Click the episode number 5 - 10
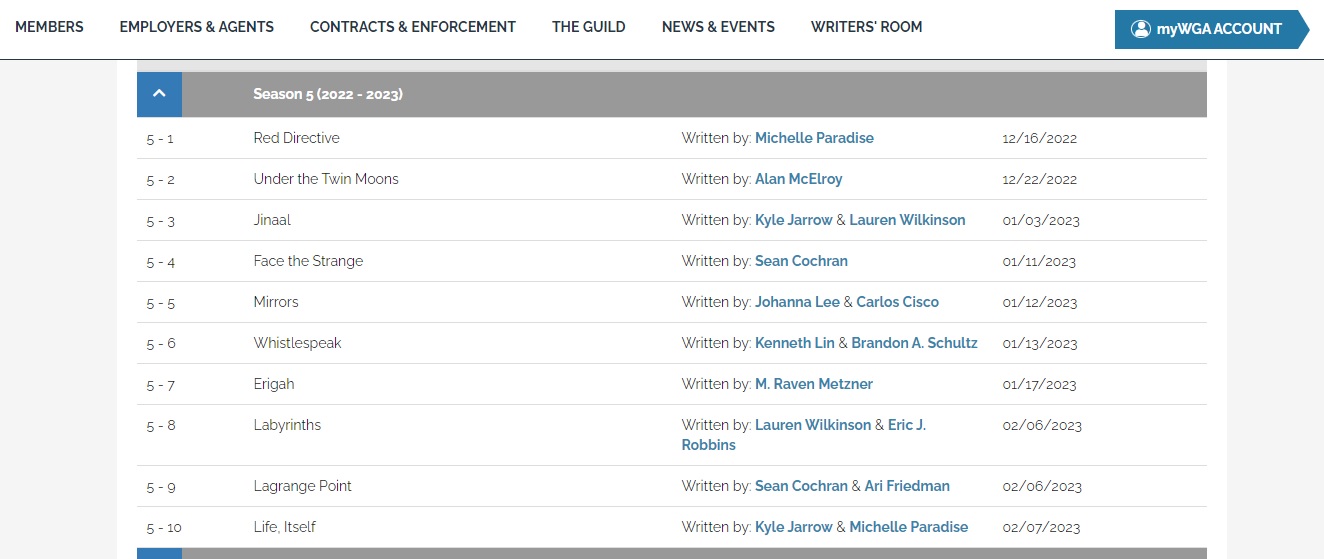Image resolution: width=1324 pixels, height=559 pixels. point(164,528)
